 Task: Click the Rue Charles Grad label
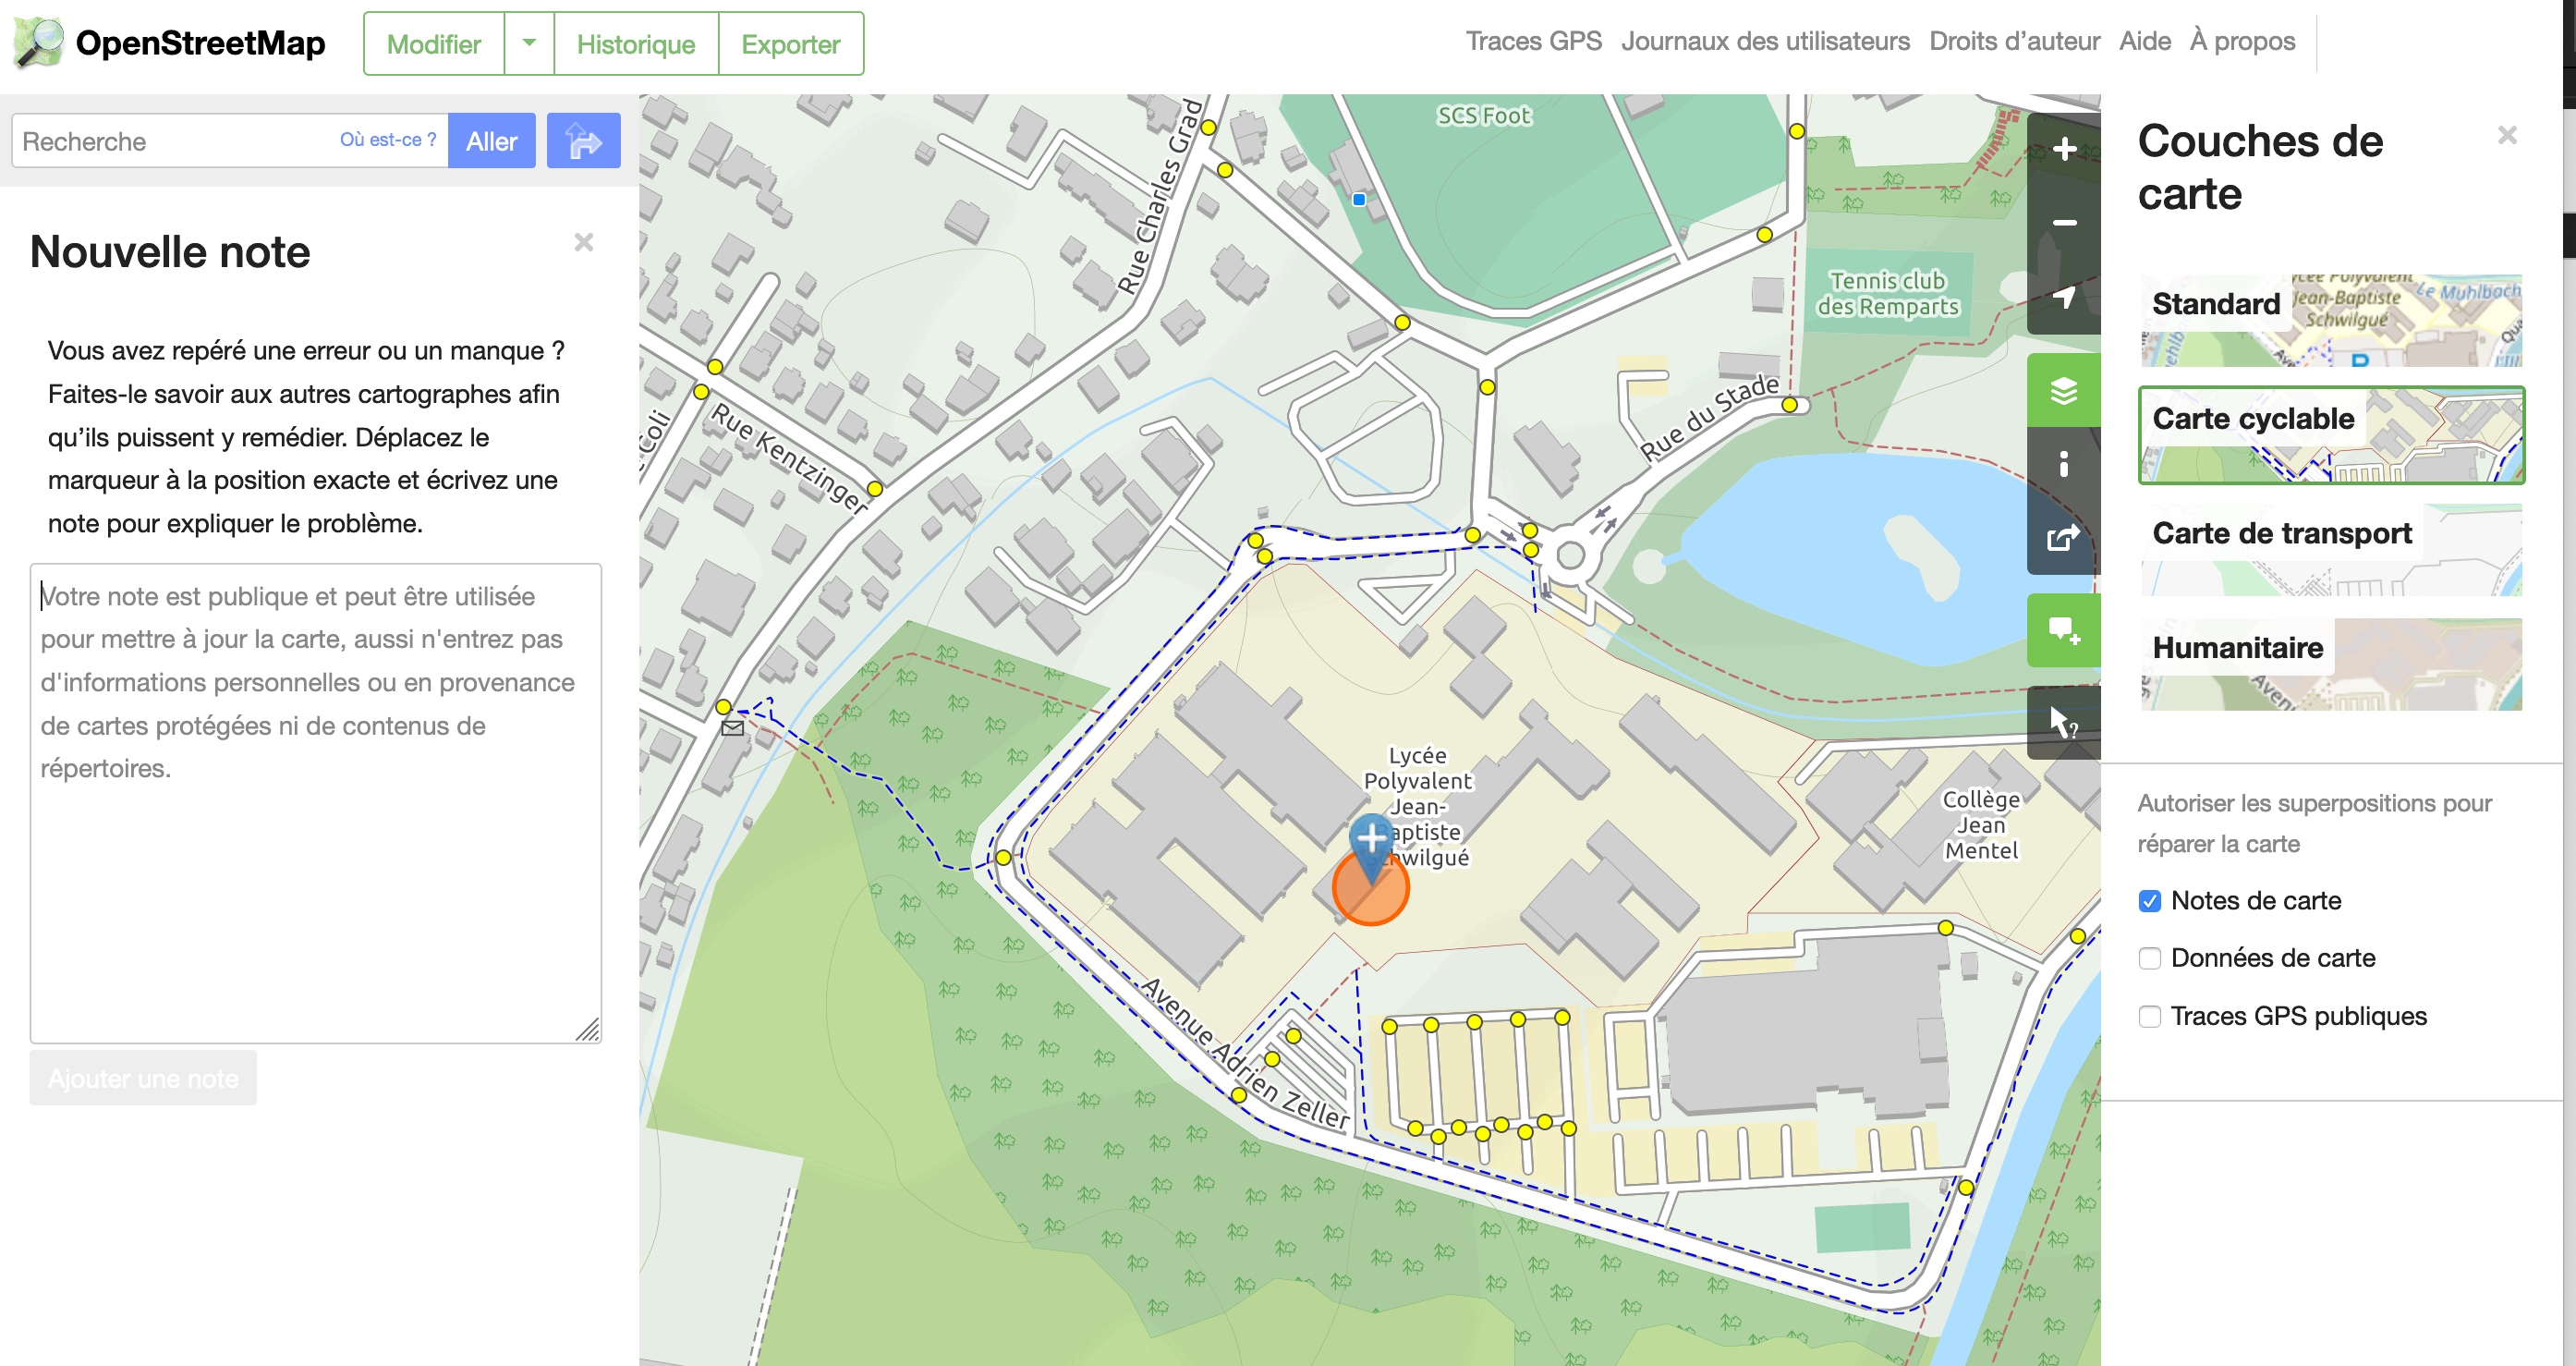(1161, 197)
